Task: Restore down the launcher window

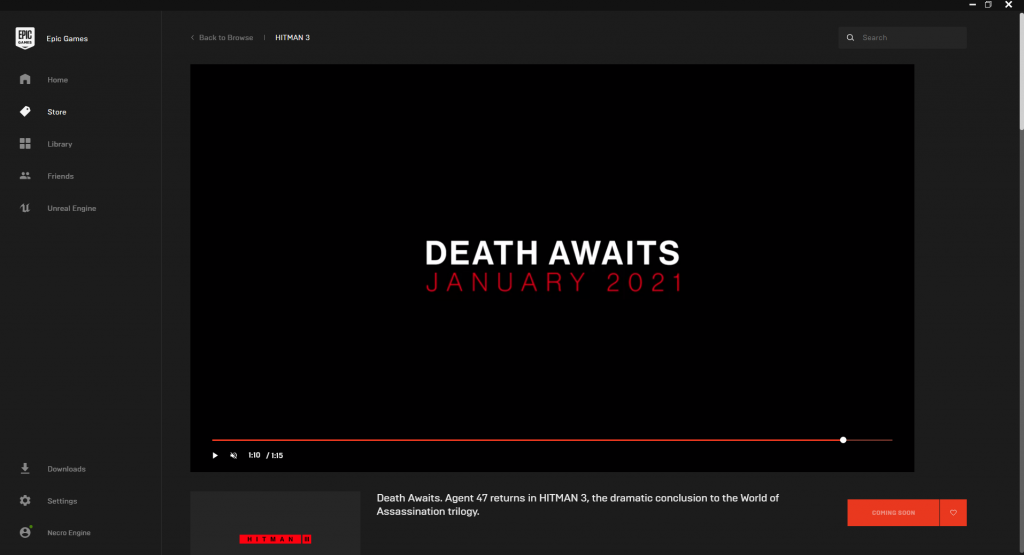Action: point(989,5)
